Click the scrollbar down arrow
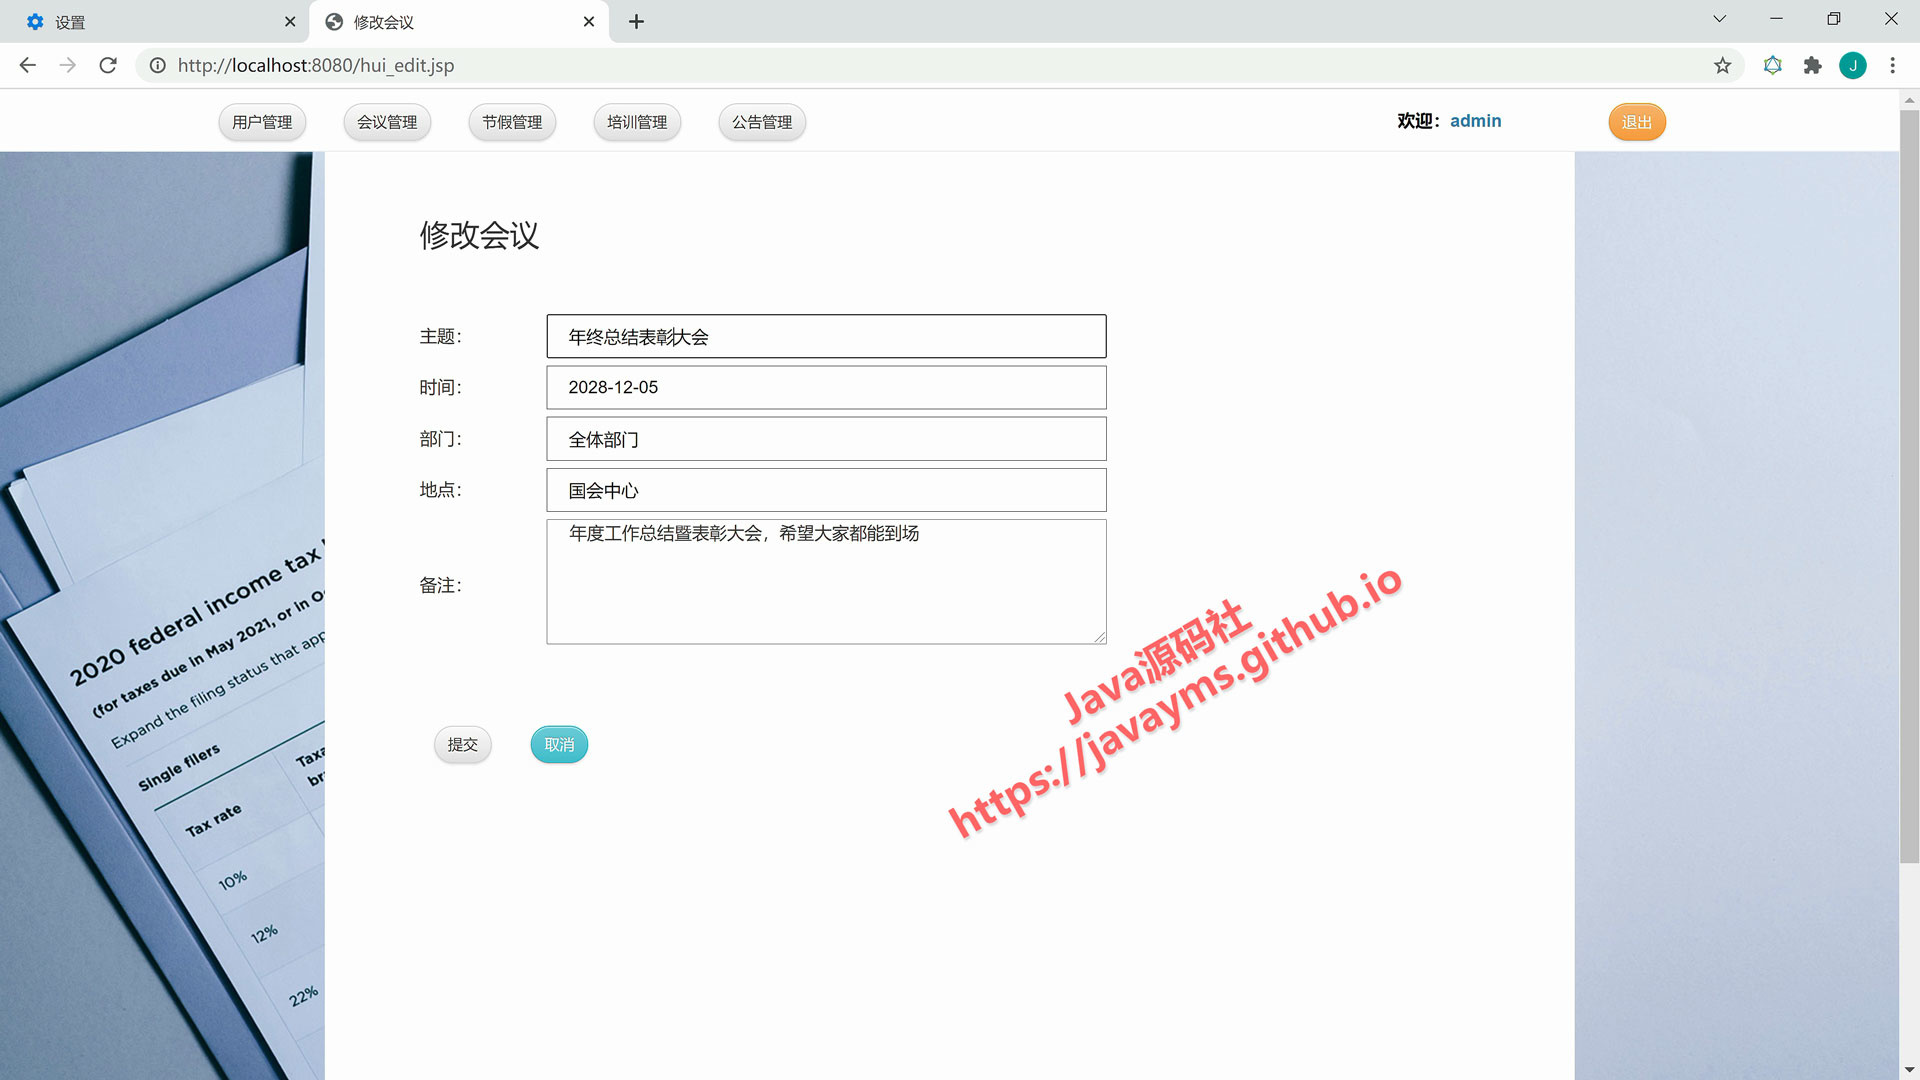 coord(1909,1070)
